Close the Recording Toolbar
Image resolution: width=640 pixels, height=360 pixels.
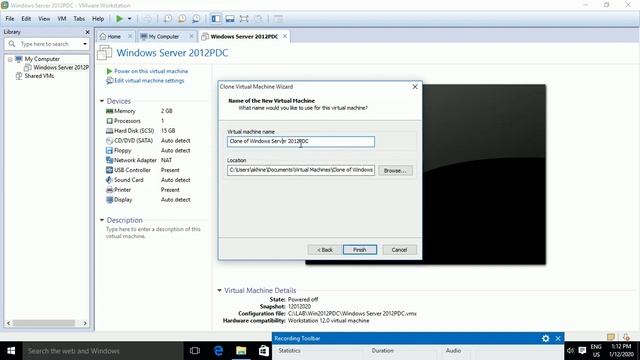coord(558,338)
